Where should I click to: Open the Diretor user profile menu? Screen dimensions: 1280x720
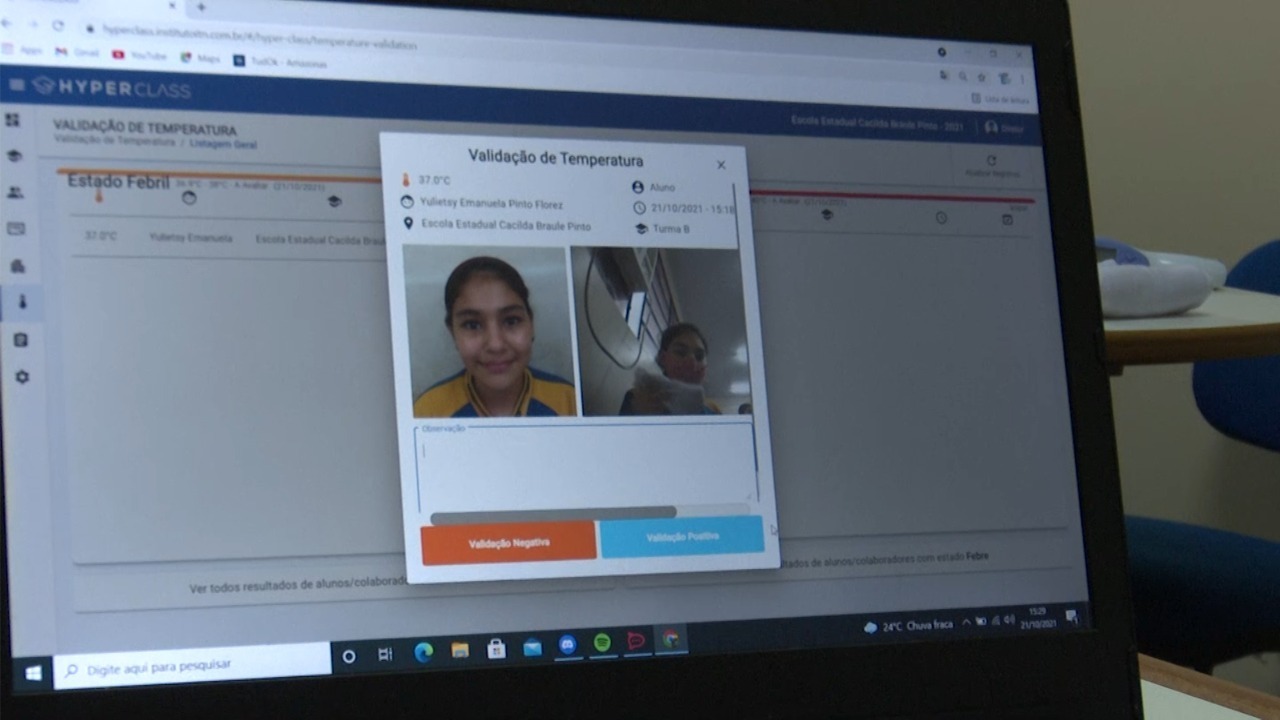1004,127
